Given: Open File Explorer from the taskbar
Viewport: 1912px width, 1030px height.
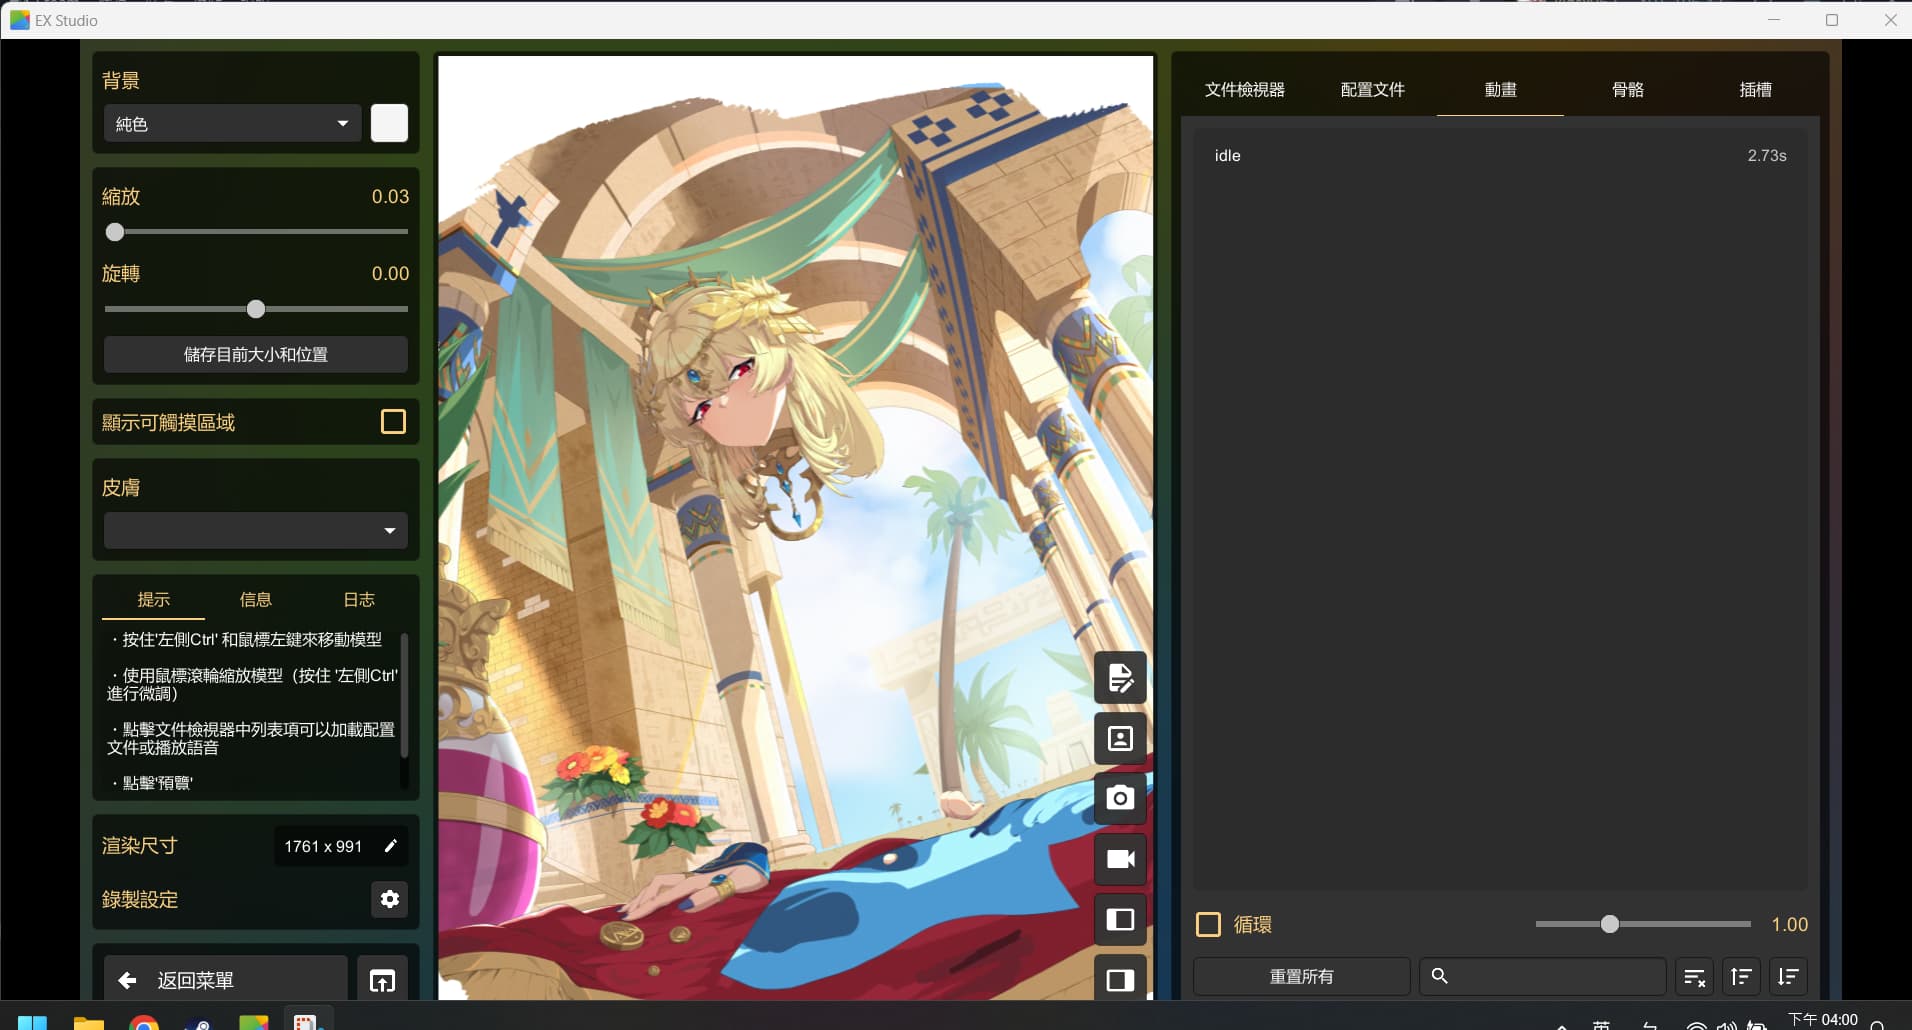Looking at the screenshot, I should coord(89,1023).
